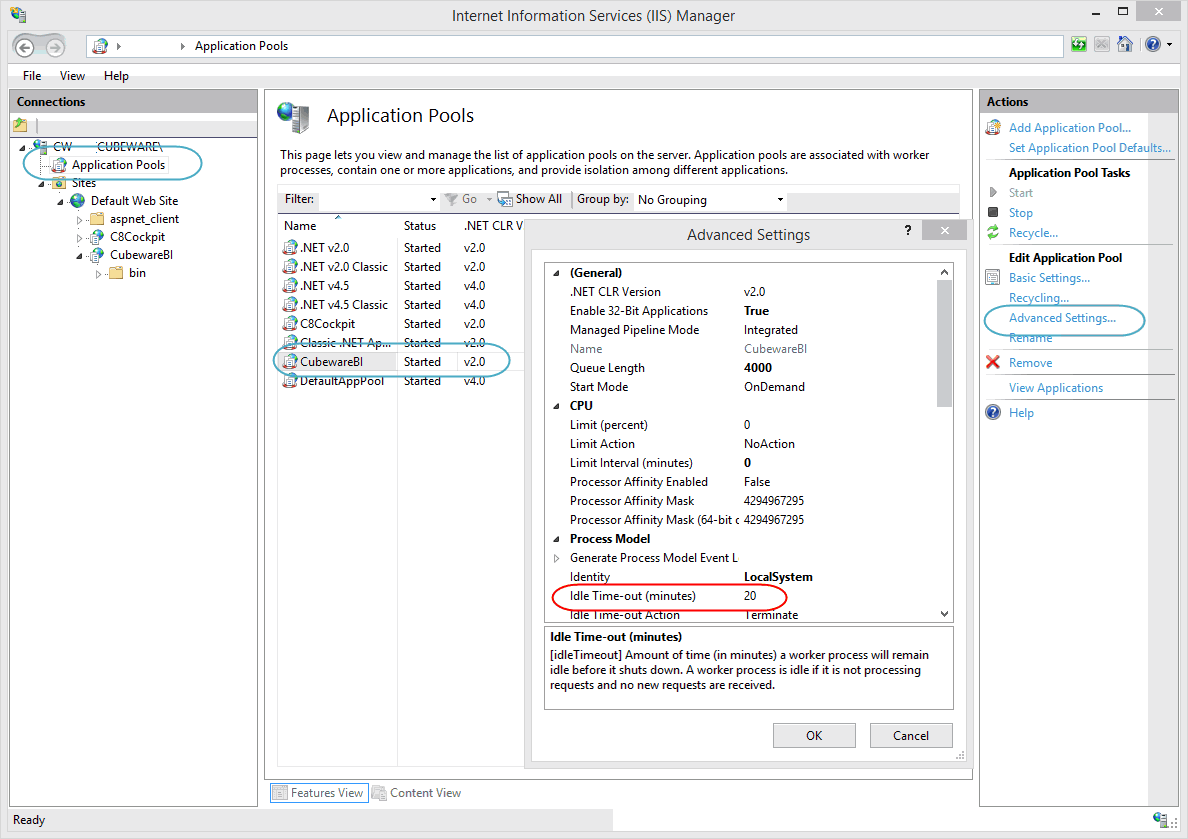The width and height of the screenshot is (1188, 839).
Task: Click the C8Cockpit pool icon in list
Action: (289, 324)
